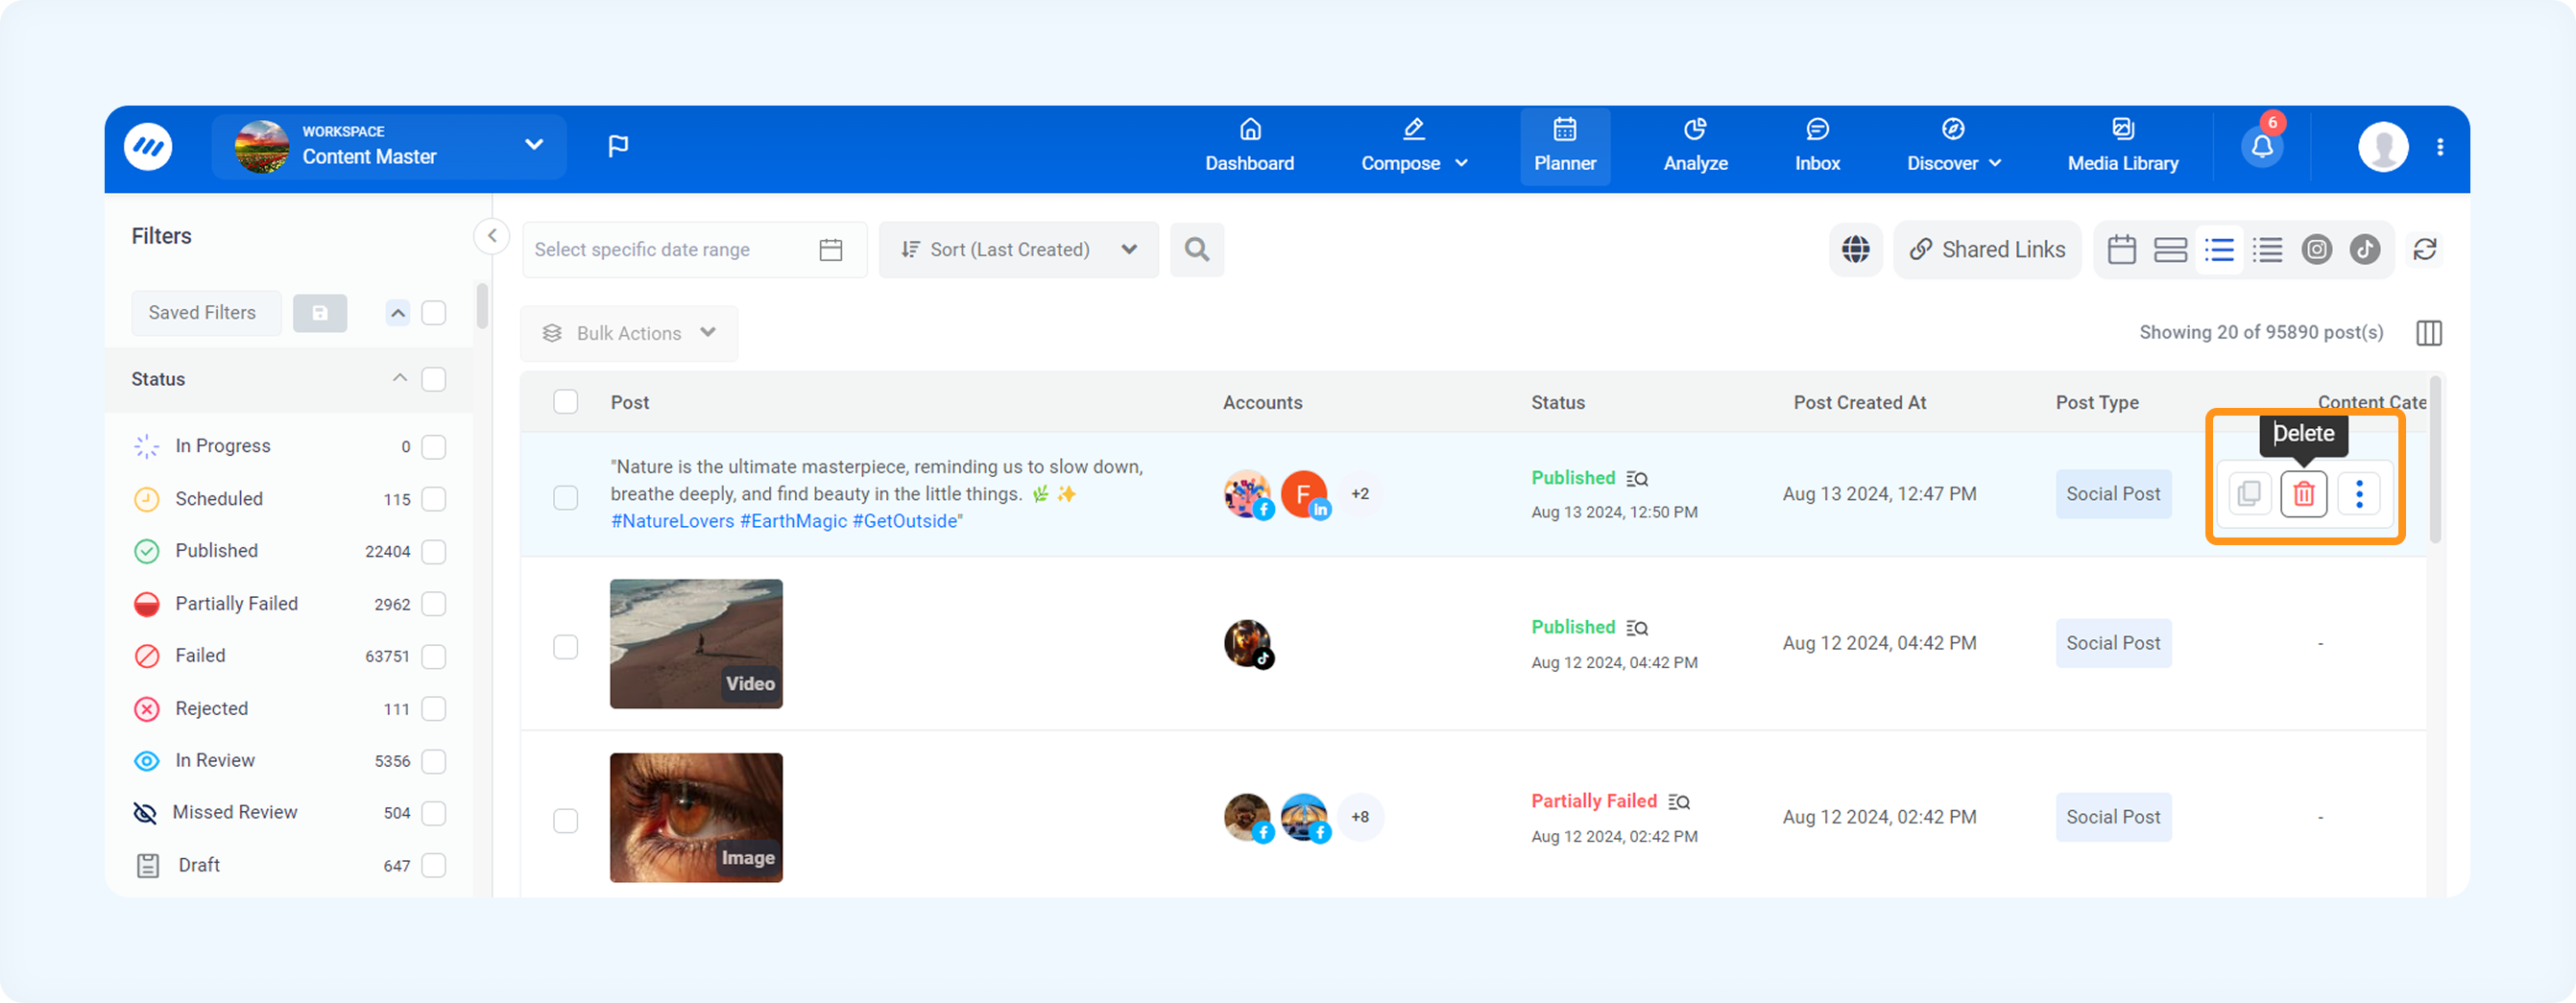The height and width of the screenshot is (1003, 2576).
Task: Click the flag icon beside the workspace
Action: (x=618, y=147)
